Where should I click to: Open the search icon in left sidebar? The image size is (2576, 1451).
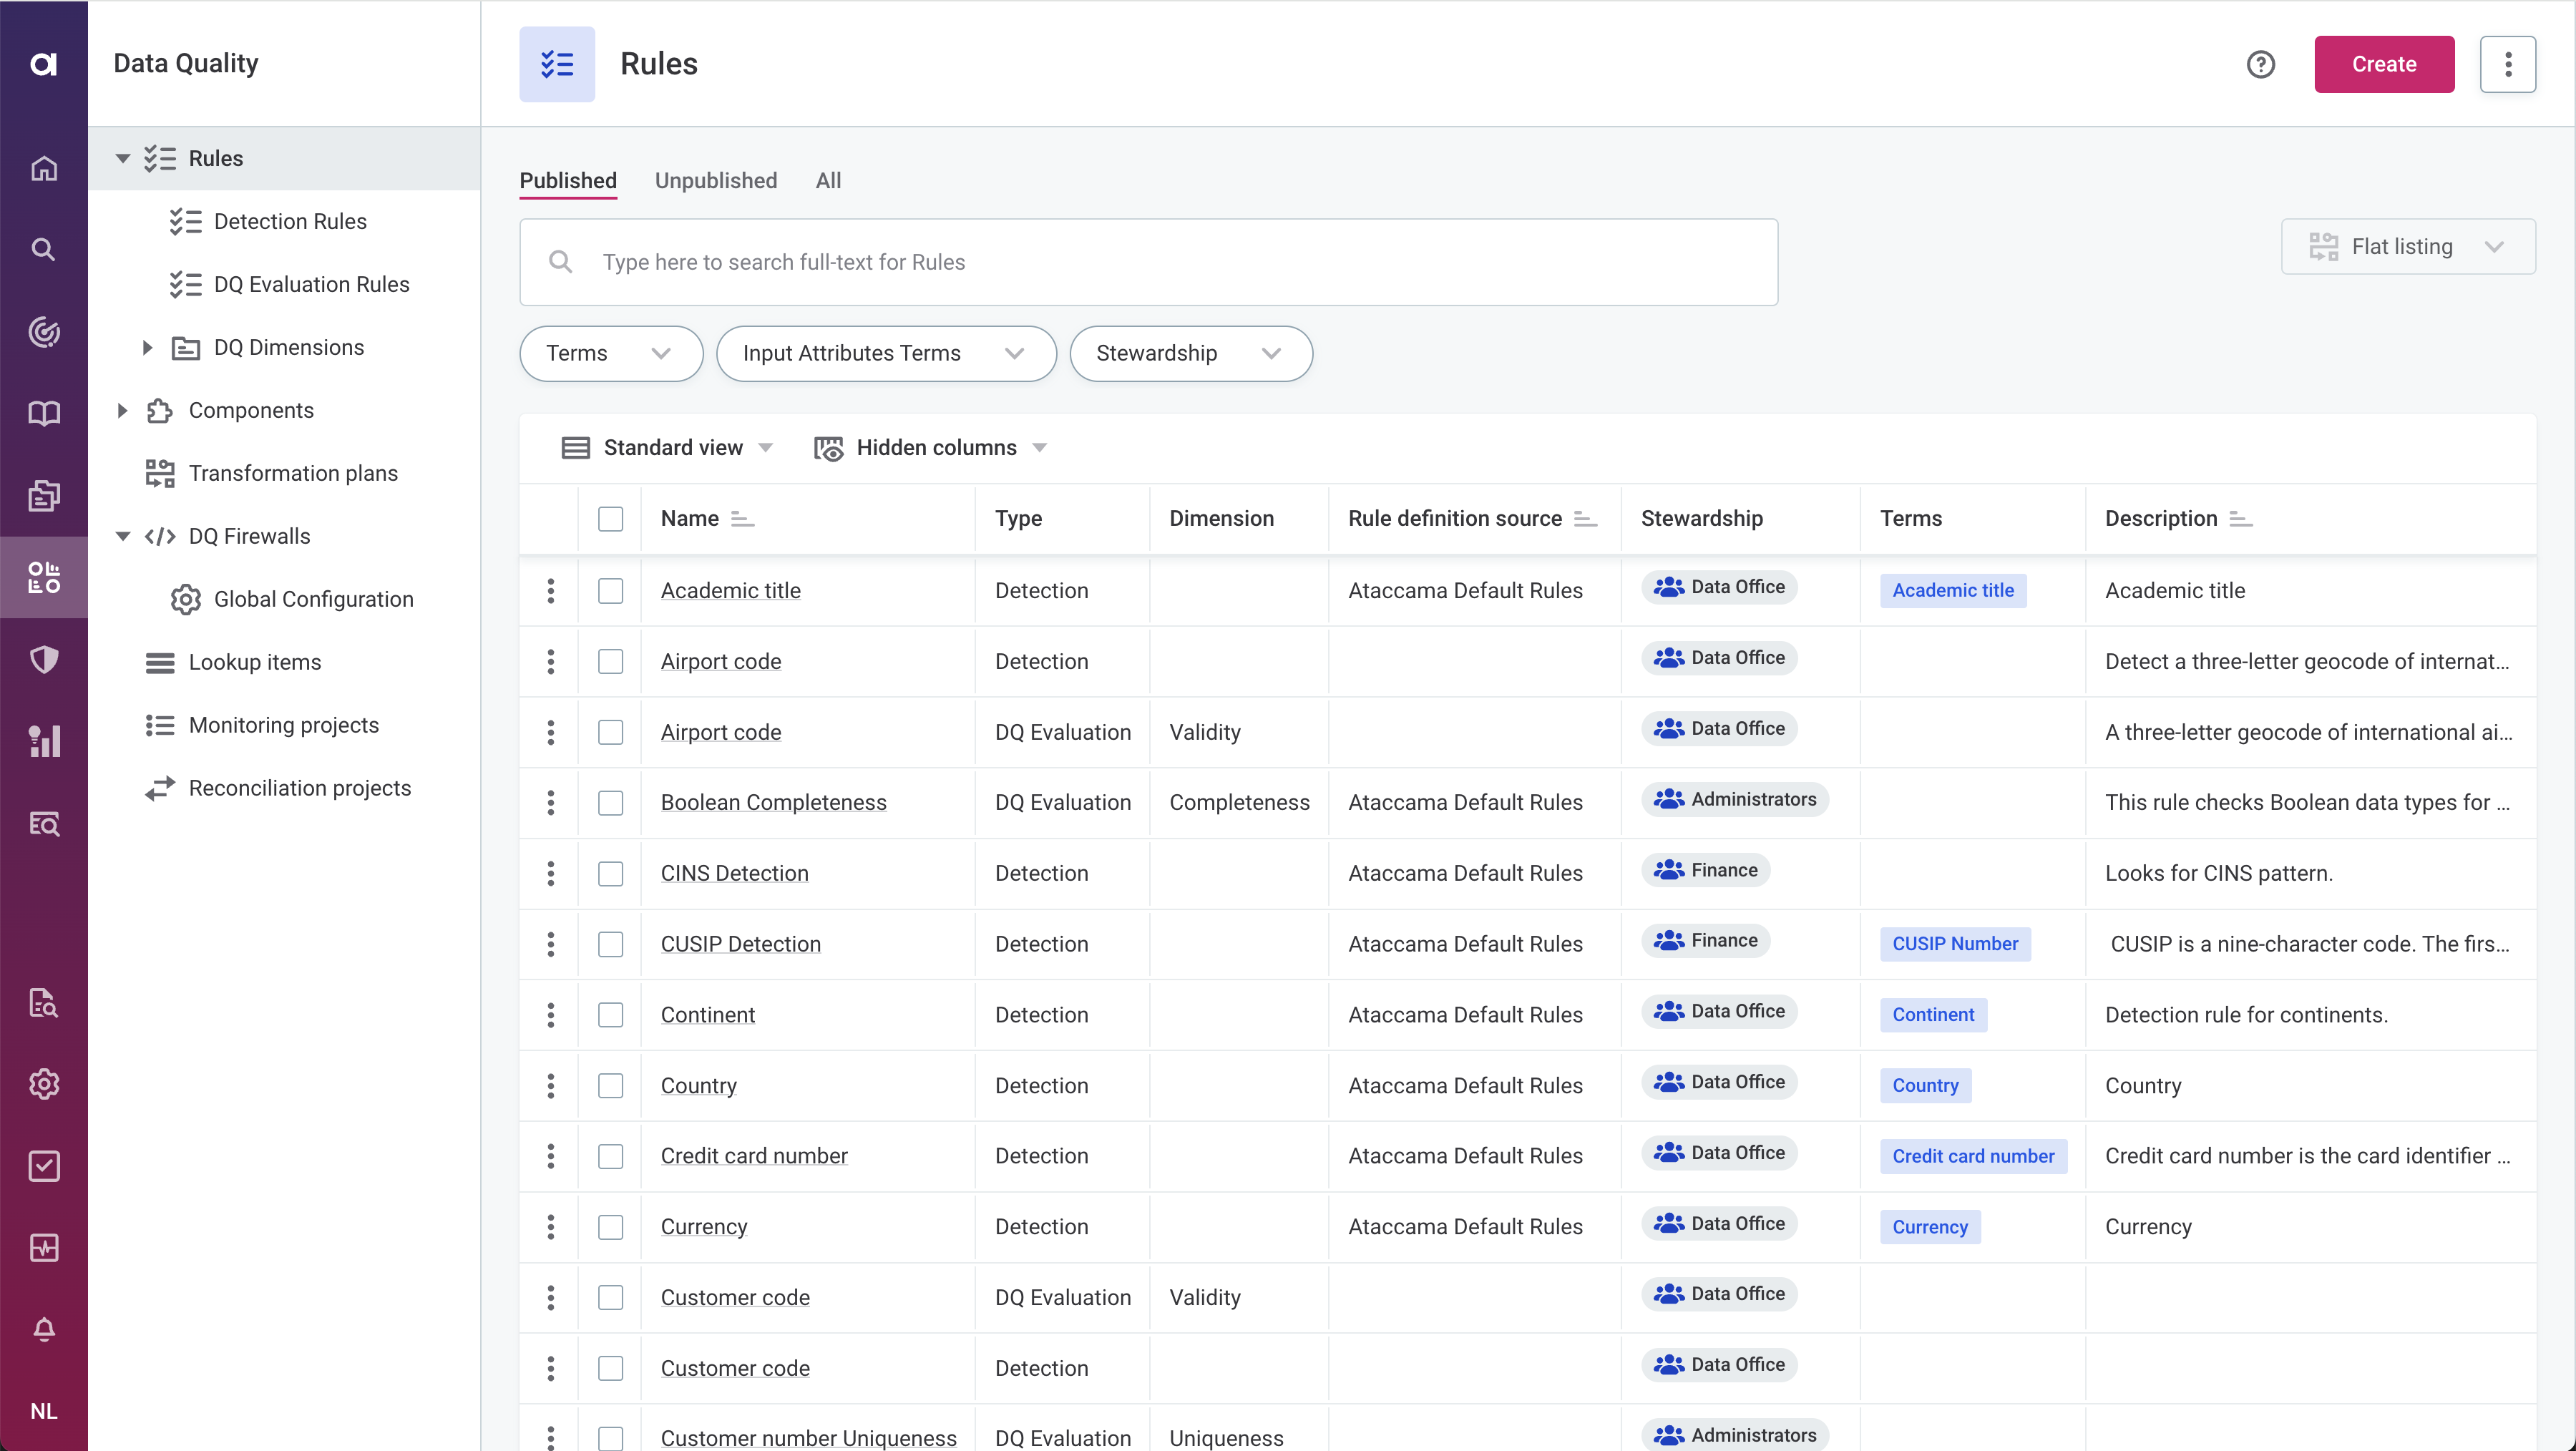pyautogui.click(x=43, y=250)
